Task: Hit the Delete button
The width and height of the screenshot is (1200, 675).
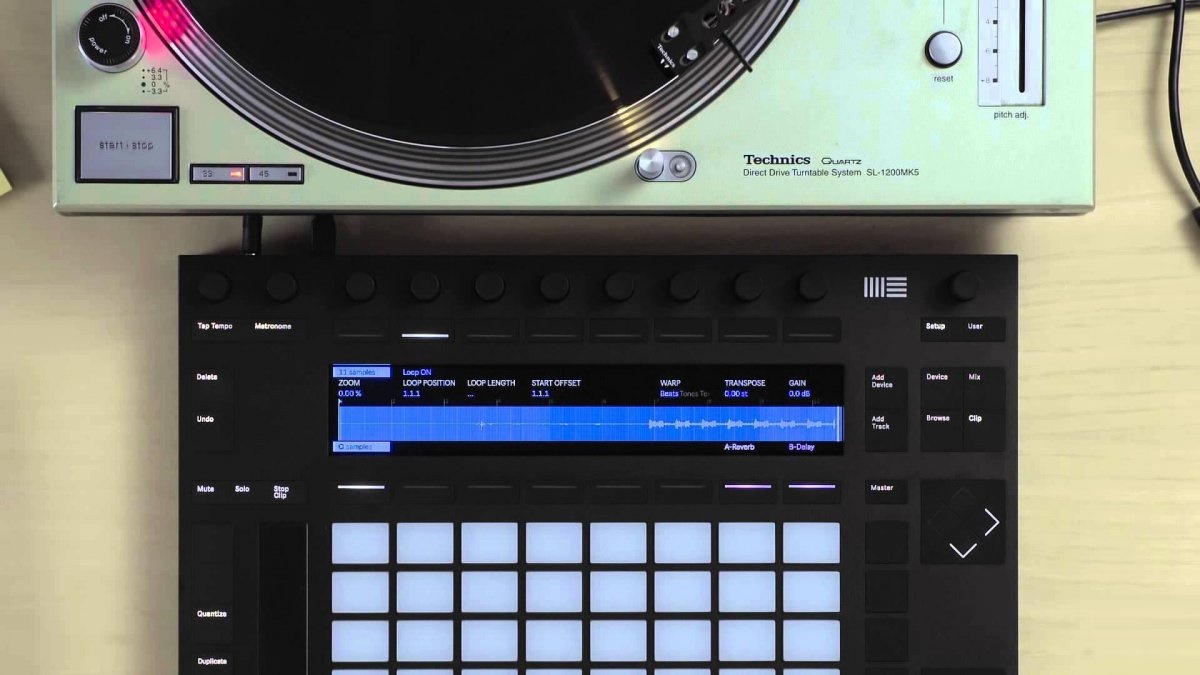Action: tap(207, 377)
